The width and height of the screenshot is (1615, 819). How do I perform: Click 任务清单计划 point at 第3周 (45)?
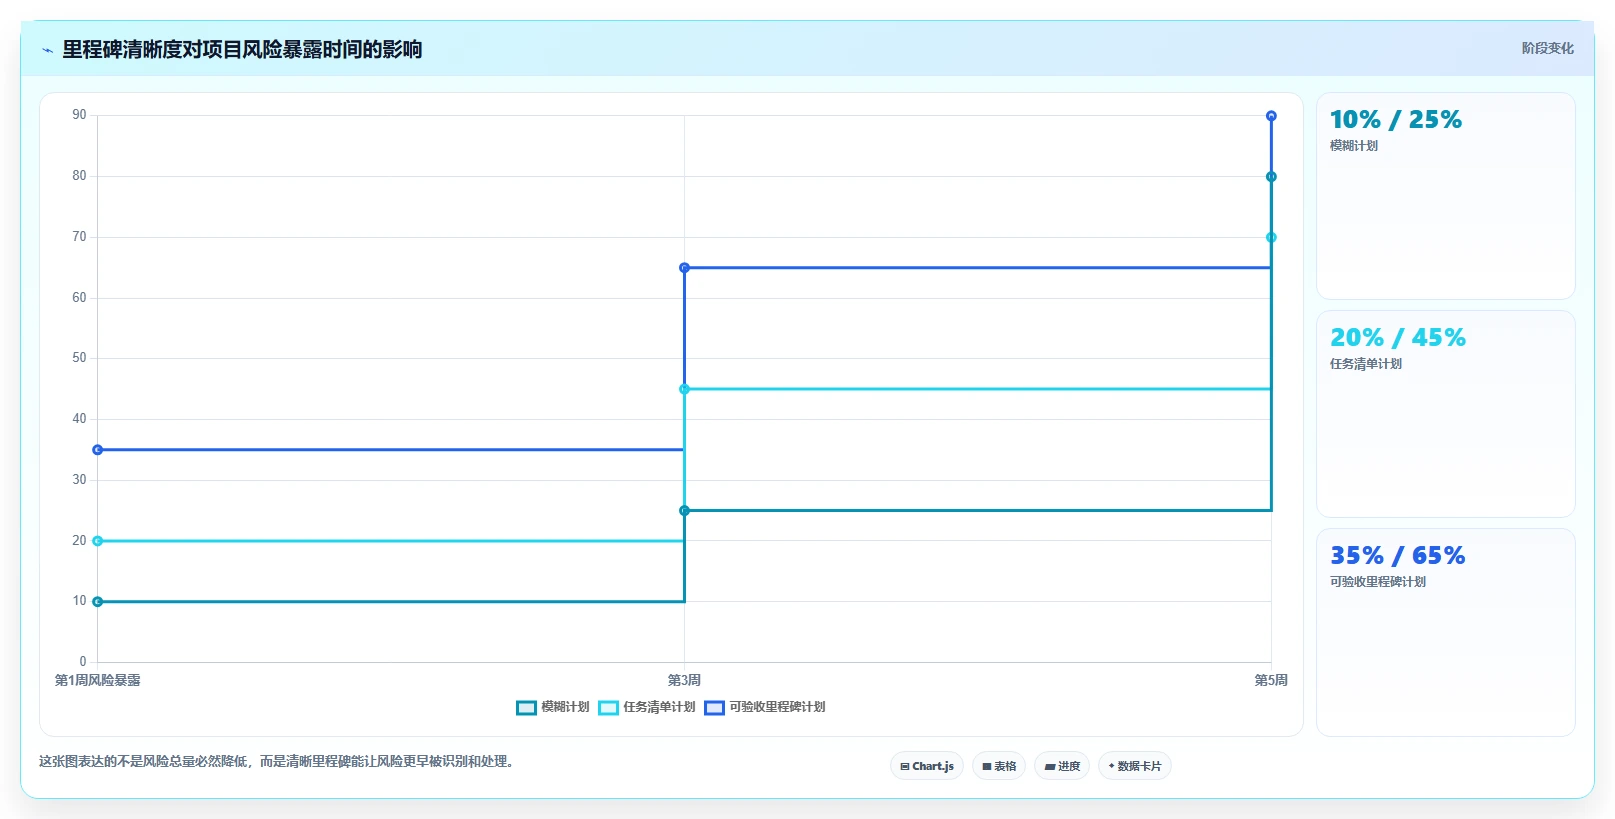[684, 389]
